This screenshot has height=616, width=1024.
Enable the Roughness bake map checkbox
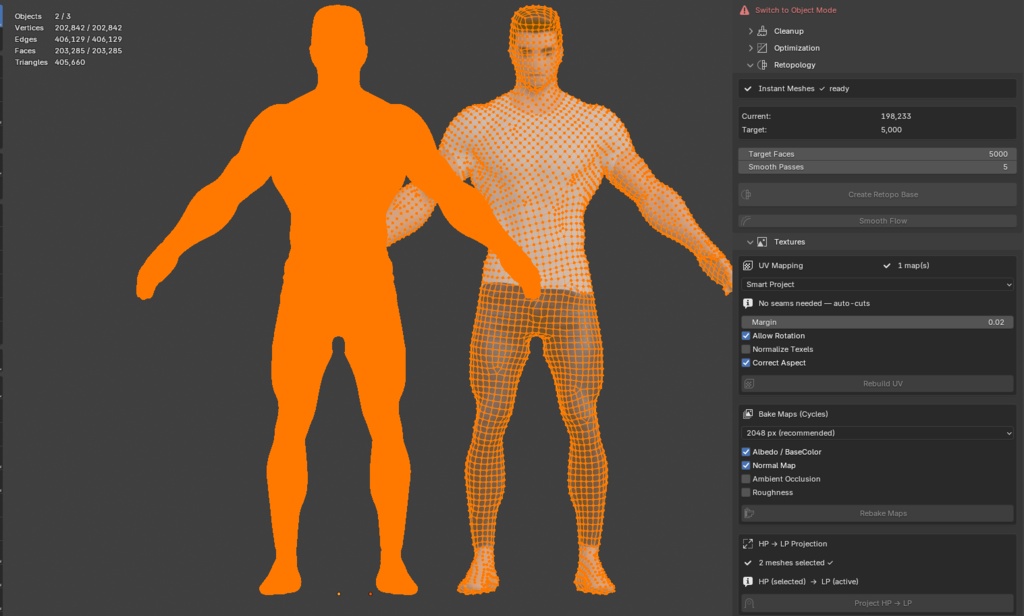point(746,493)
